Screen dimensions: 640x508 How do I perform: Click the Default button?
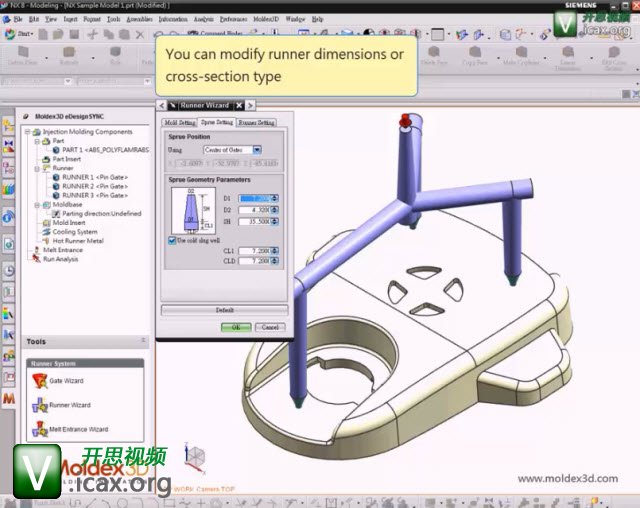(224, 310)
